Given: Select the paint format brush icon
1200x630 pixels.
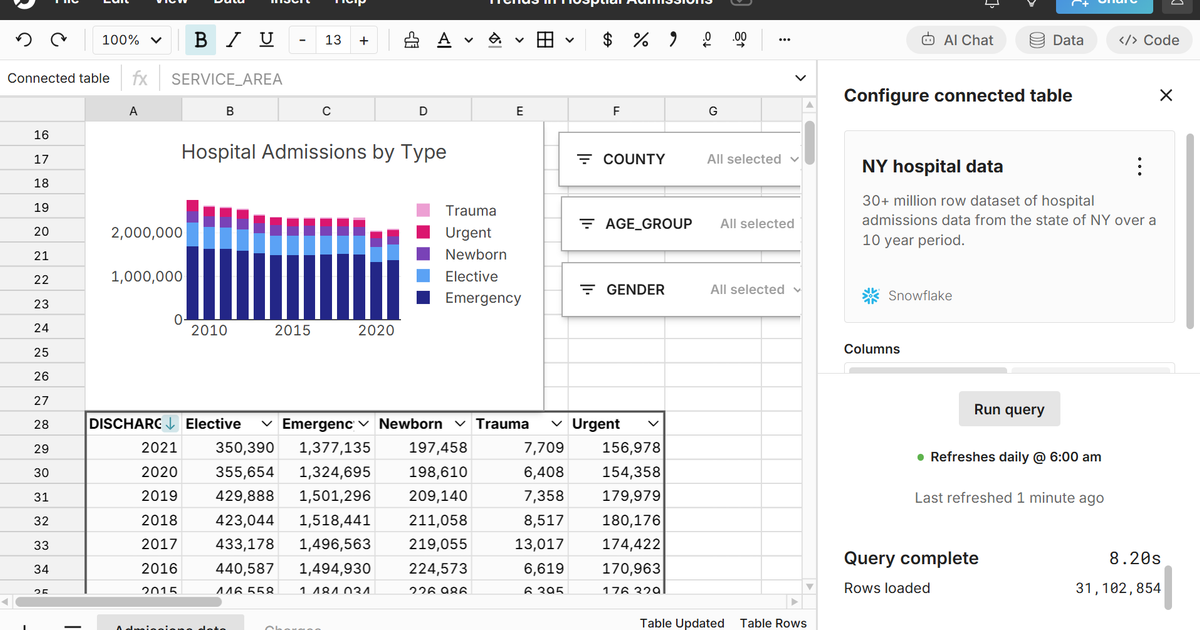Looking at the screenshot, I should point(411,40).
